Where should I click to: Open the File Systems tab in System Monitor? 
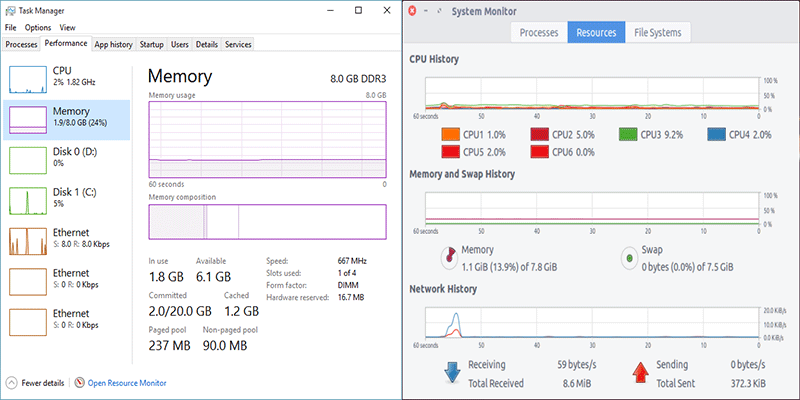[x=658, y=33]
